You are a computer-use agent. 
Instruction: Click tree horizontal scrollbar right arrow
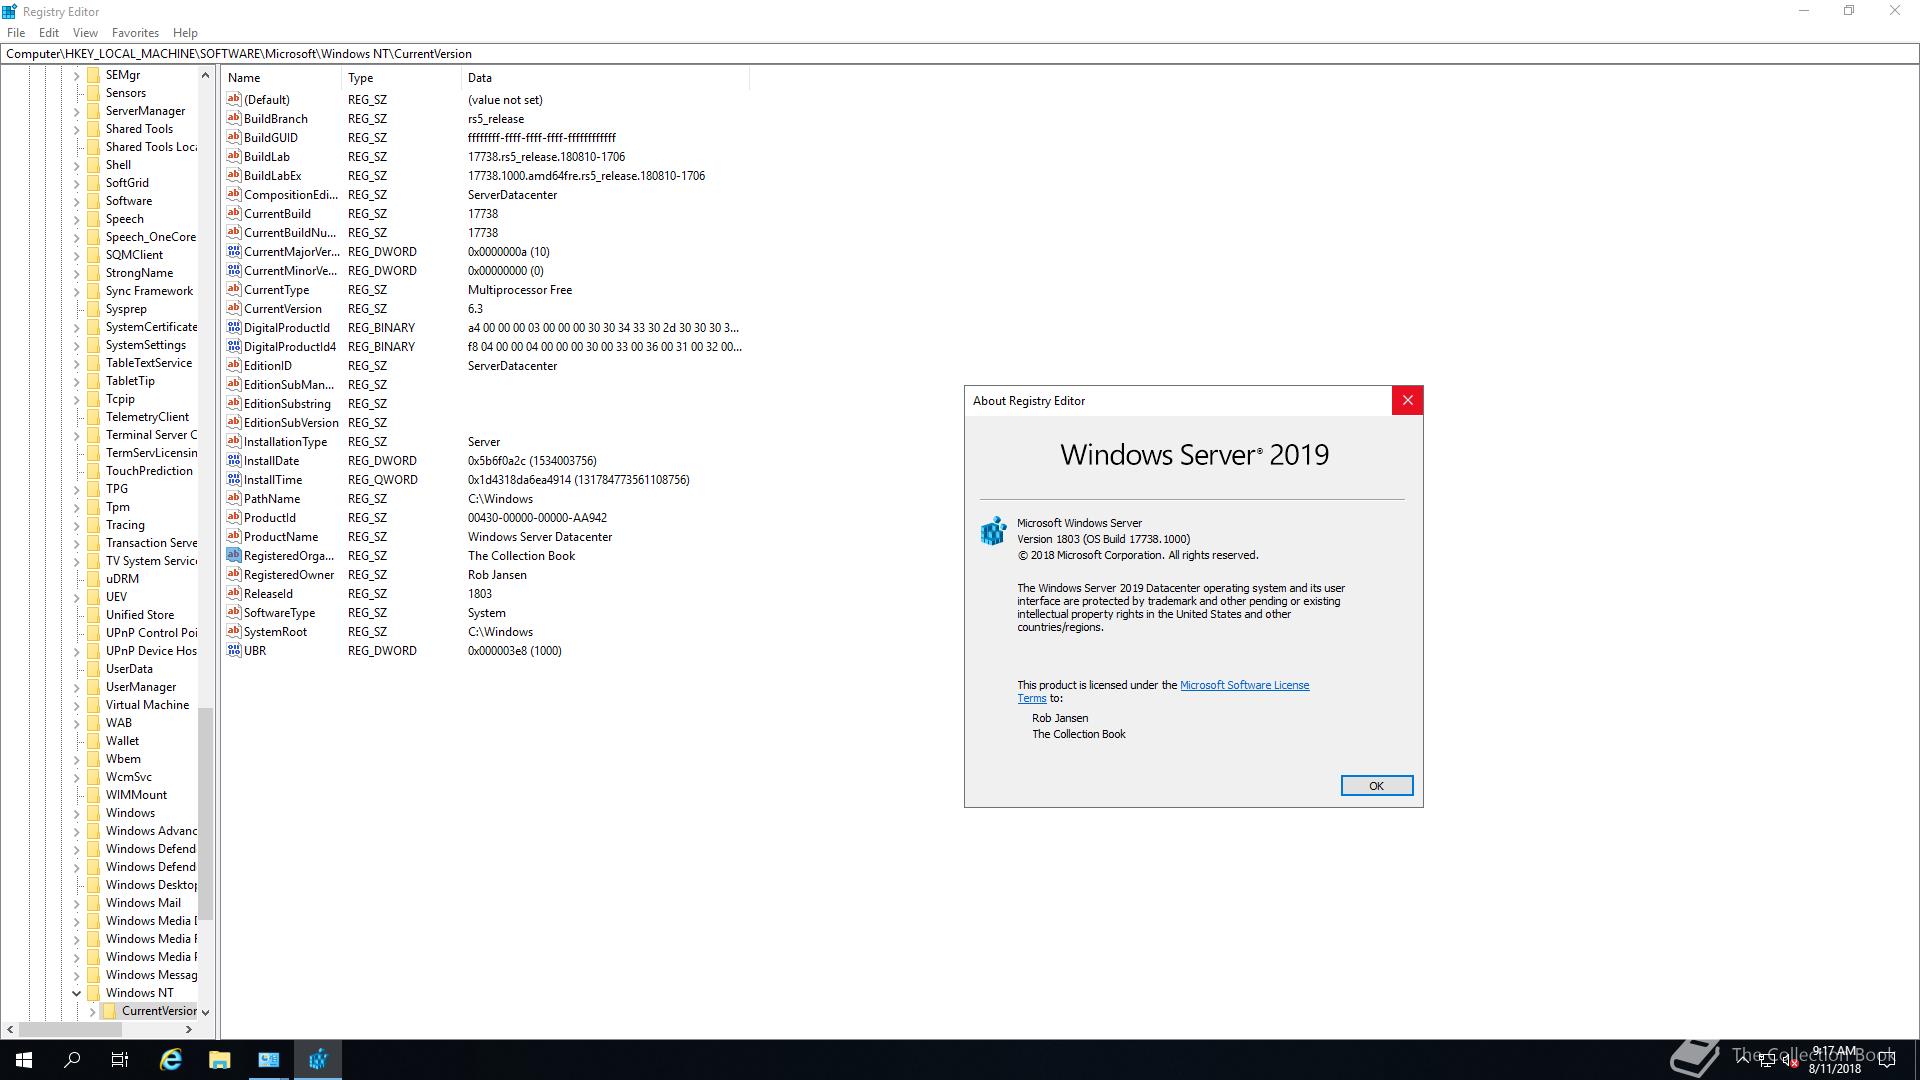(189, 1029)
